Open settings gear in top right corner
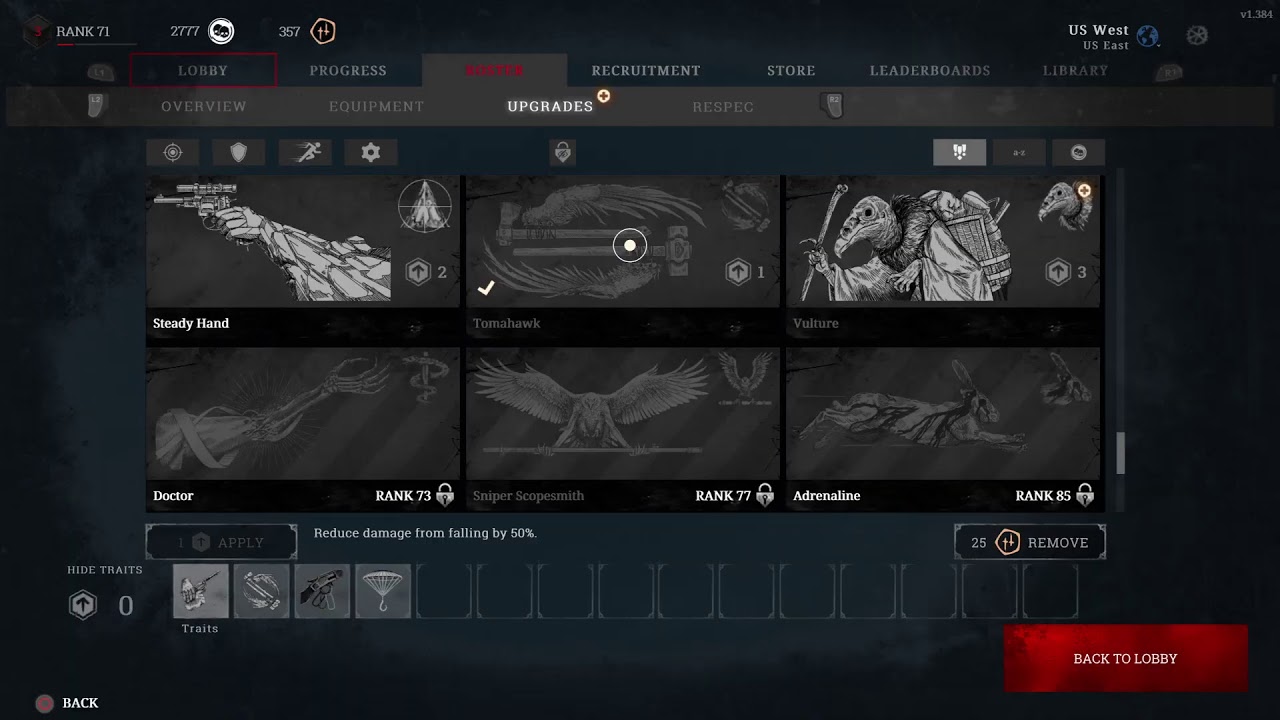 point(1197,35)
